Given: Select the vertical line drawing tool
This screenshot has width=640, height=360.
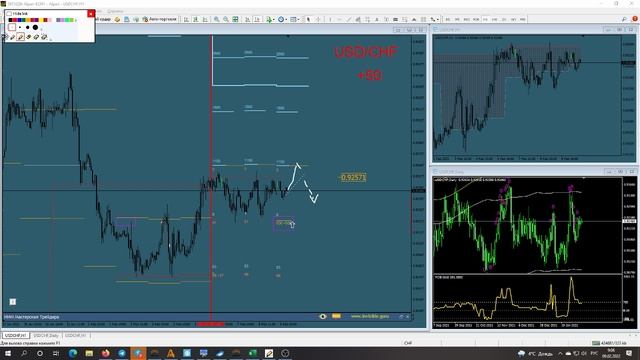Looking at the screenshot, I should [330, 19].
